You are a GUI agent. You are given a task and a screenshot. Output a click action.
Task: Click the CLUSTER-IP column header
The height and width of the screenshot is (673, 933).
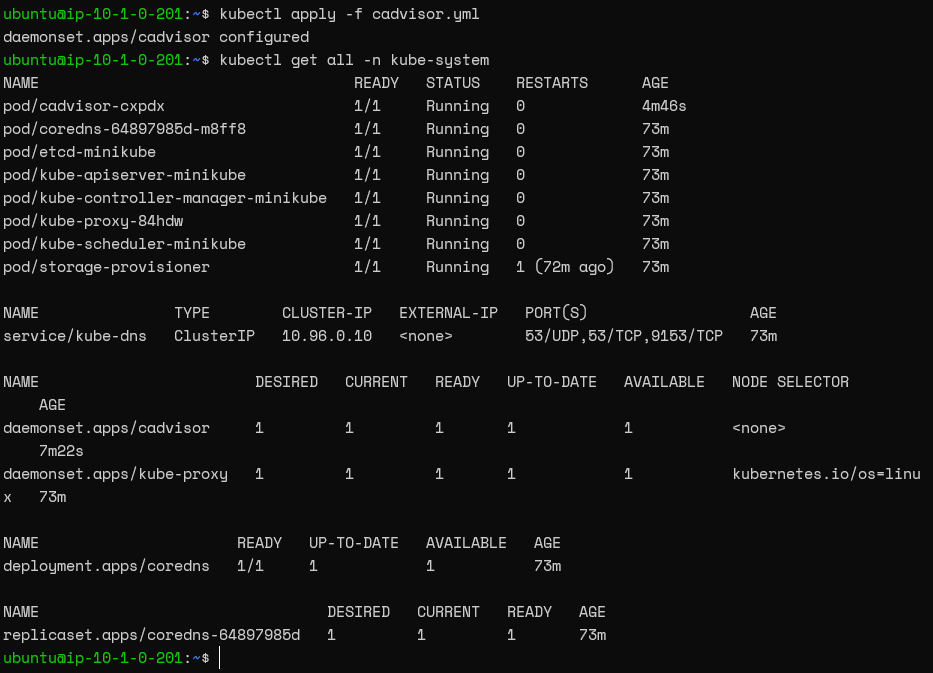327,313
